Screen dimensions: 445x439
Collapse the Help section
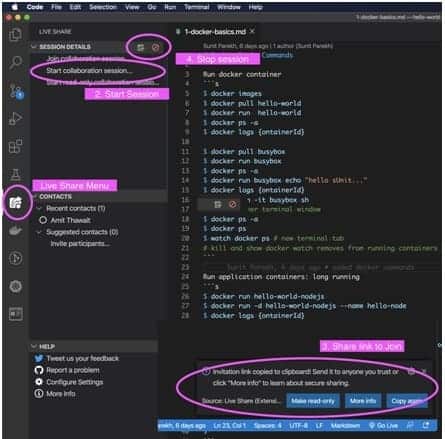[34, 346]
